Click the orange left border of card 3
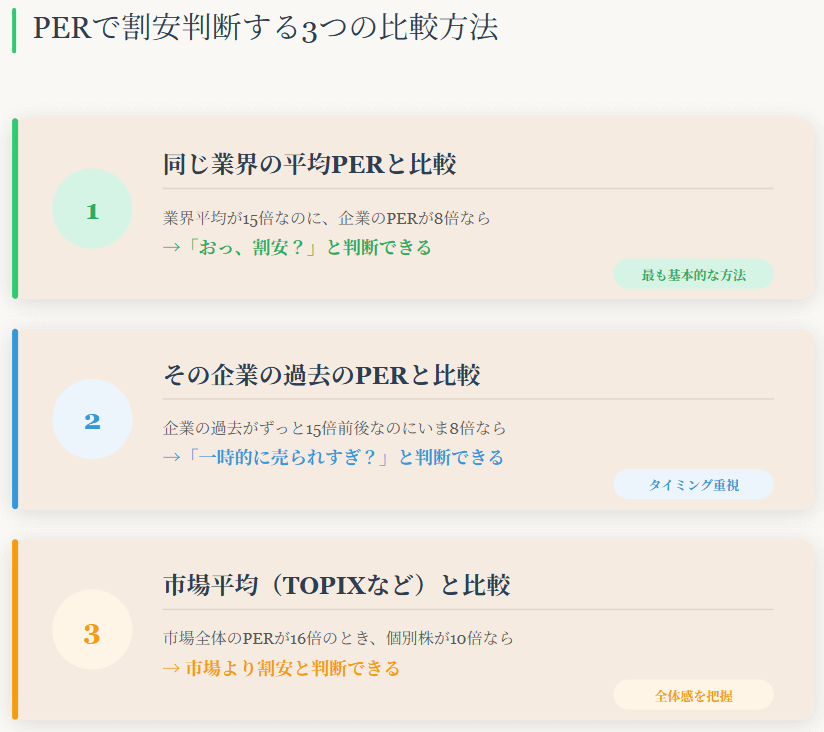Image resolution: width=824 pixels, height=732 pixels. (x=15, y=629)
